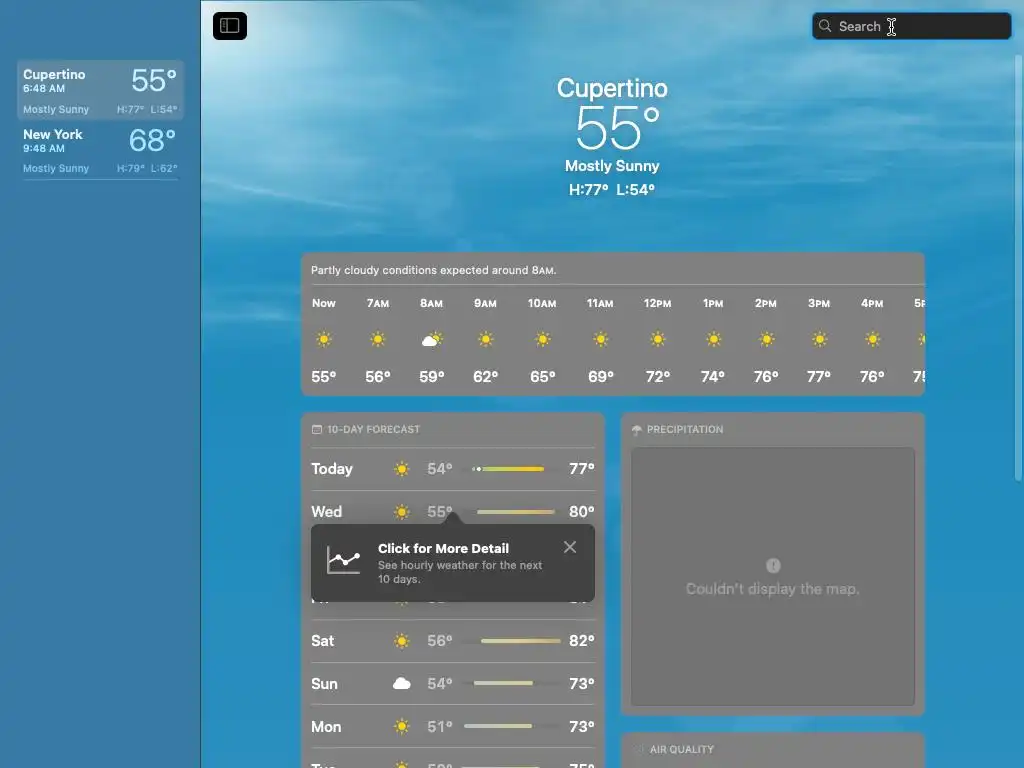Image resolution: width=1024 pixels, height=768 pixels.
Task: Select Cupertino in the sidebar list
Action: (x=101, y=90)
